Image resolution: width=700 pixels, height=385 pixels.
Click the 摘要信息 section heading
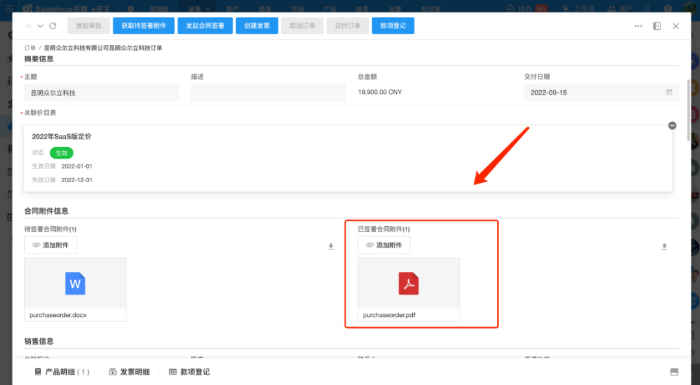pyautogui.click(x=39, y=59)
